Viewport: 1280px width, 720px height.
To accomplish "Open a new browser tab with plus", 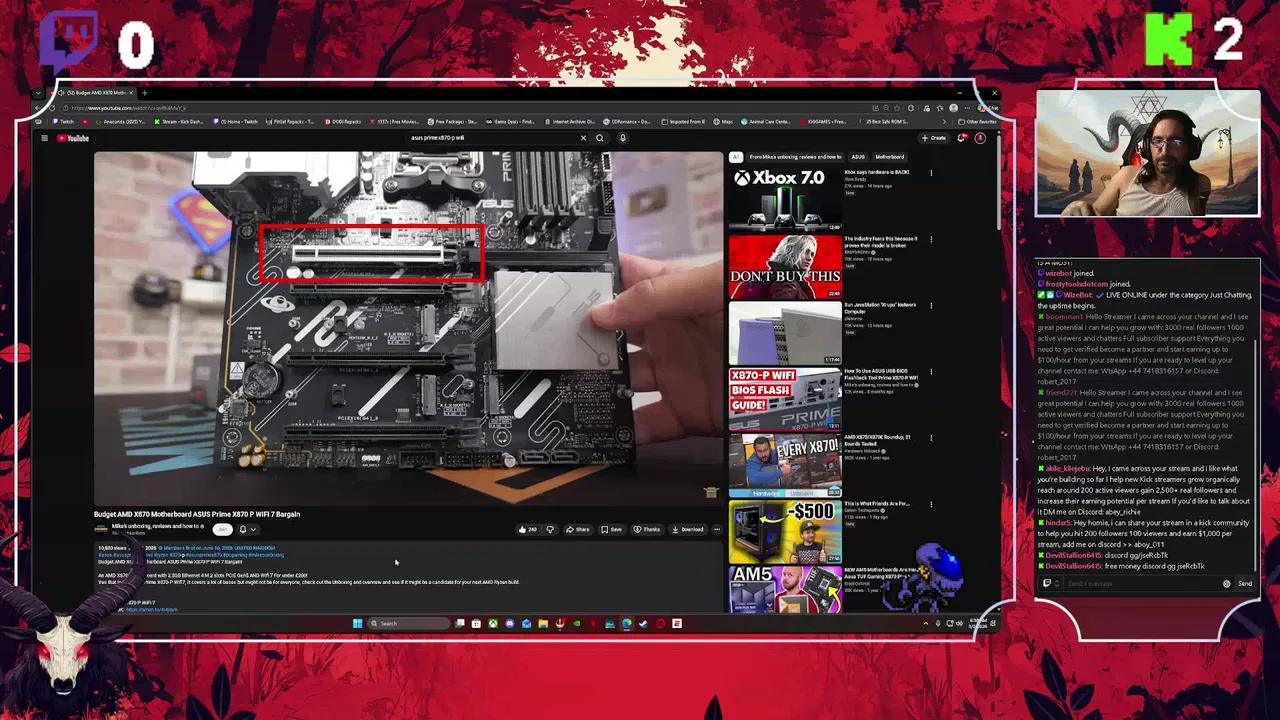I will 144,93.
